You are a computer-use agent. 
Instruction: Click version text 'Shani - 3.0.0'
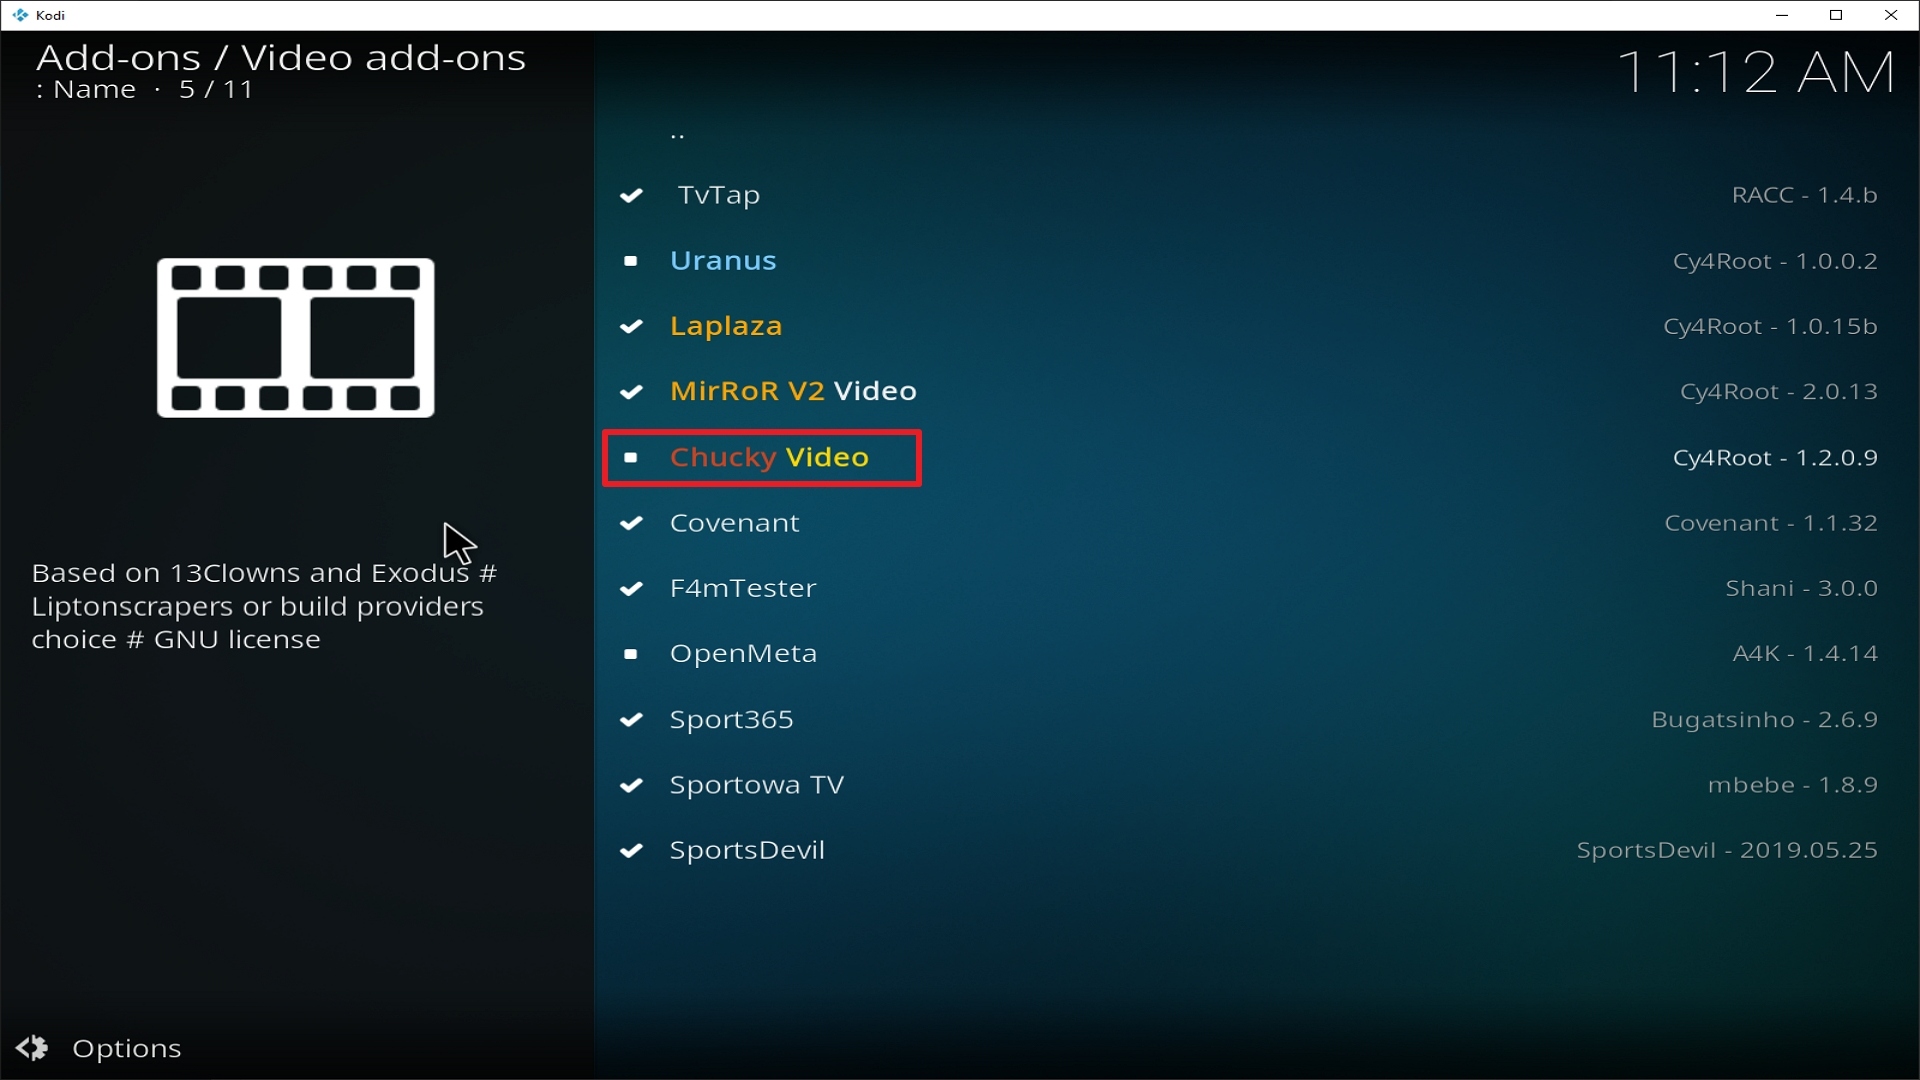(1801, 588)
